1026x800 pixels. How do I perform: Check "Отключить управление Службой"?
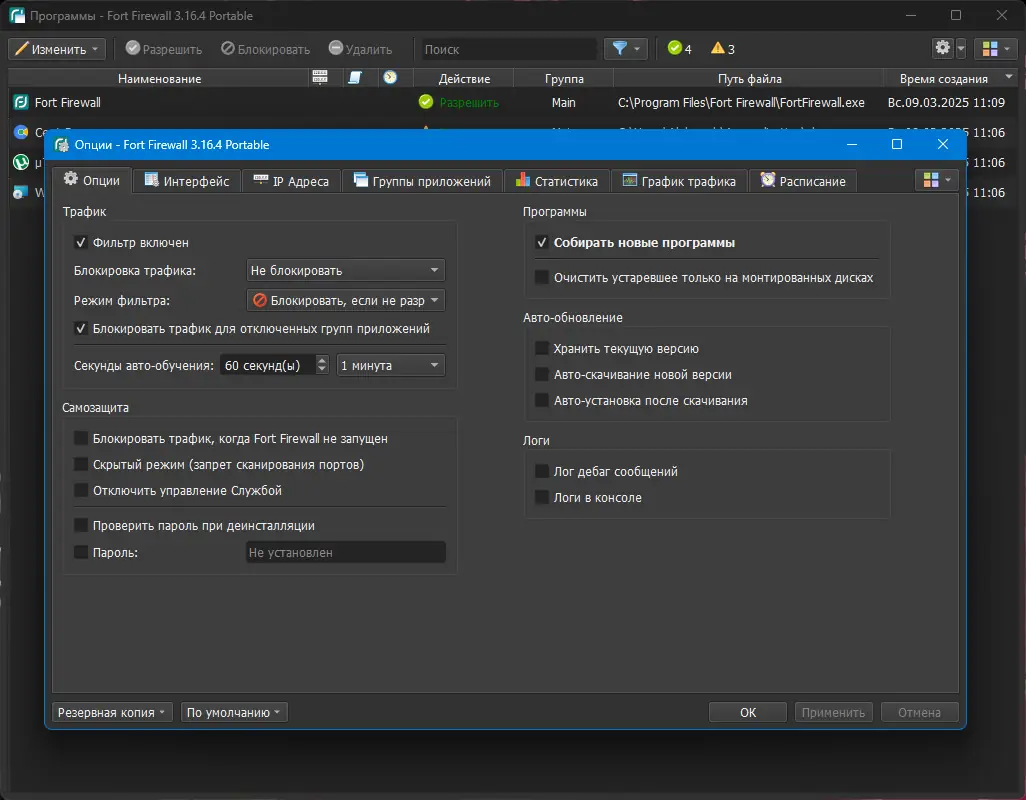[x=81, y=491]
